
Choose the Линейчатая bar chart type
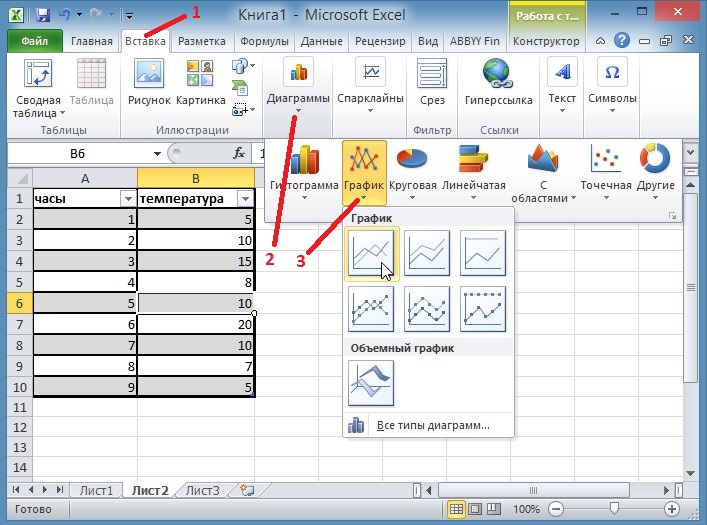(473, 172)
